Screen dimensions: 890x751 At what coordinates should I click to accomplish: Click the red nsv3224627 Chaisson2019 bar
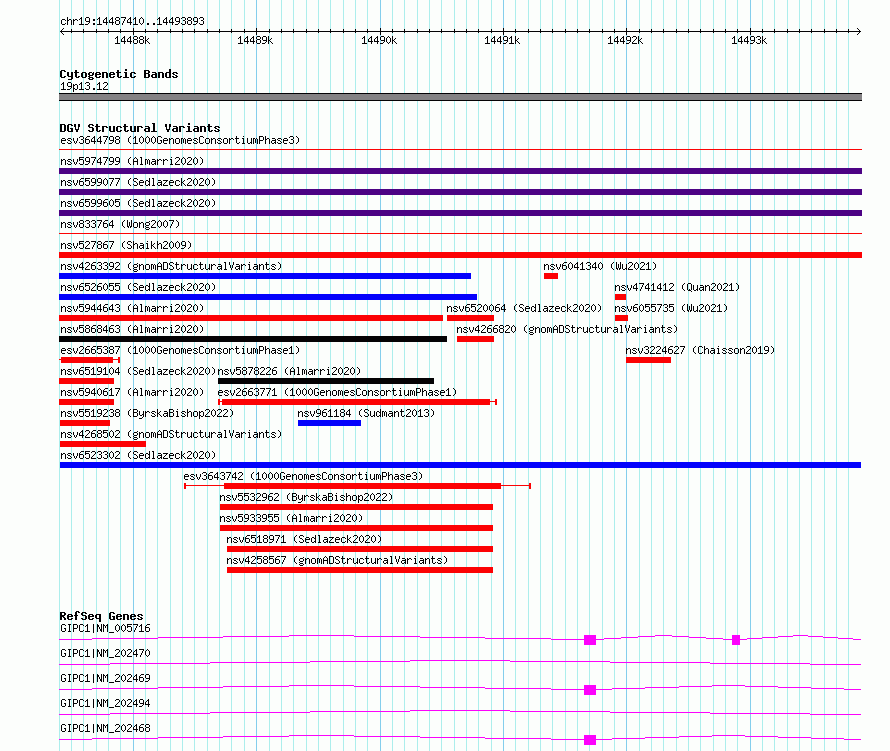tap(648, 360)
